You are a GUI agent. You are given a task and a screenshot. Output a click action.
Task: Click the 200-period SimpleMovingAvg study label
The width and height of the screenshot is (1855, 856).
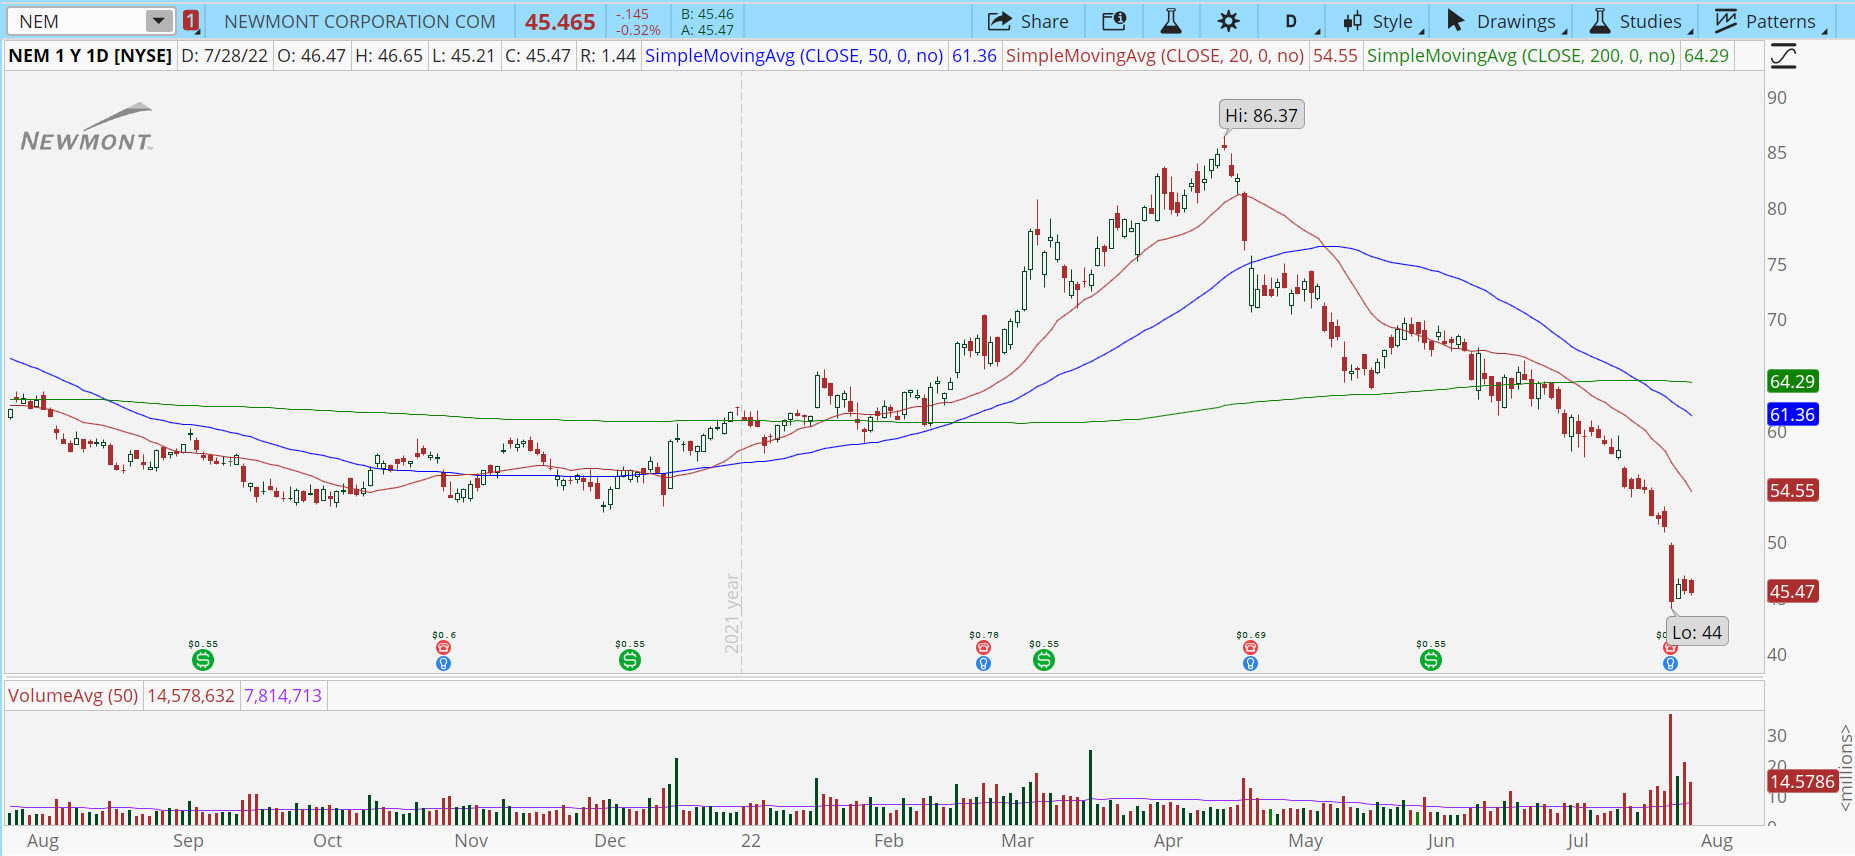[1521, 56]
